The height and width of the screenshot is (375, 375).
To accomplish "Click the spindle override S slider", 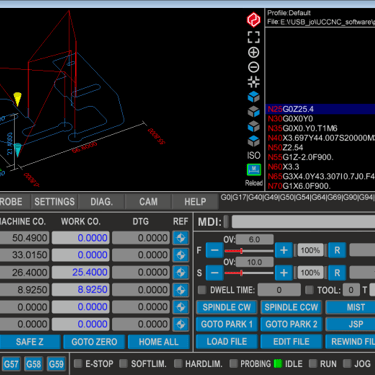I will 249,273.
